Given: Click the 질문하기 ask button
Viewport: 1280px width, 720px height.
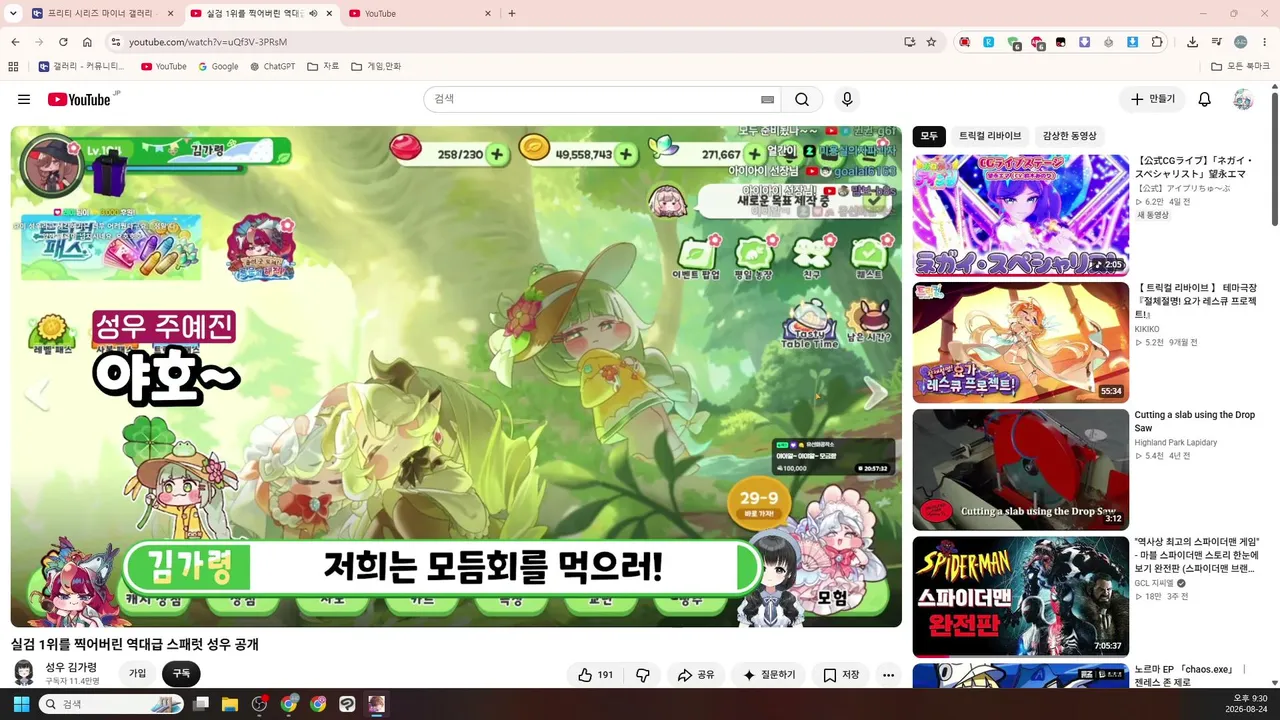Looking at the screenshot, I should point(769,675).
